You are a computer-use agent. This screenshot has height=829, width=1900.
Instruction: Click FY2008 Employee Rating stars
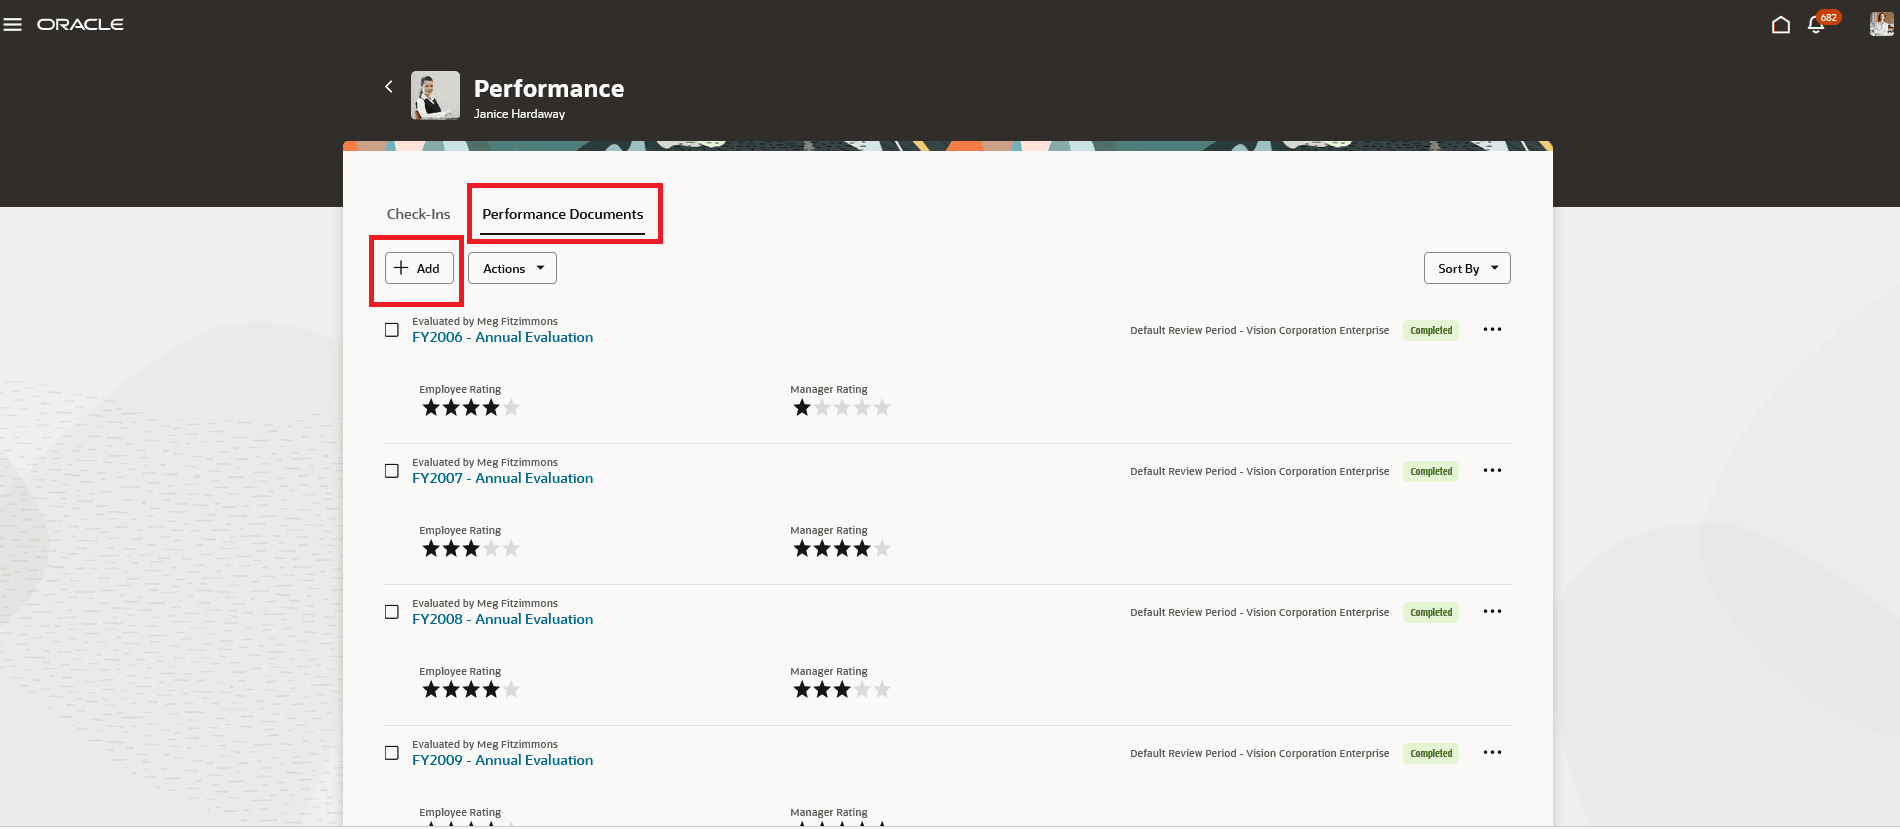470,690
